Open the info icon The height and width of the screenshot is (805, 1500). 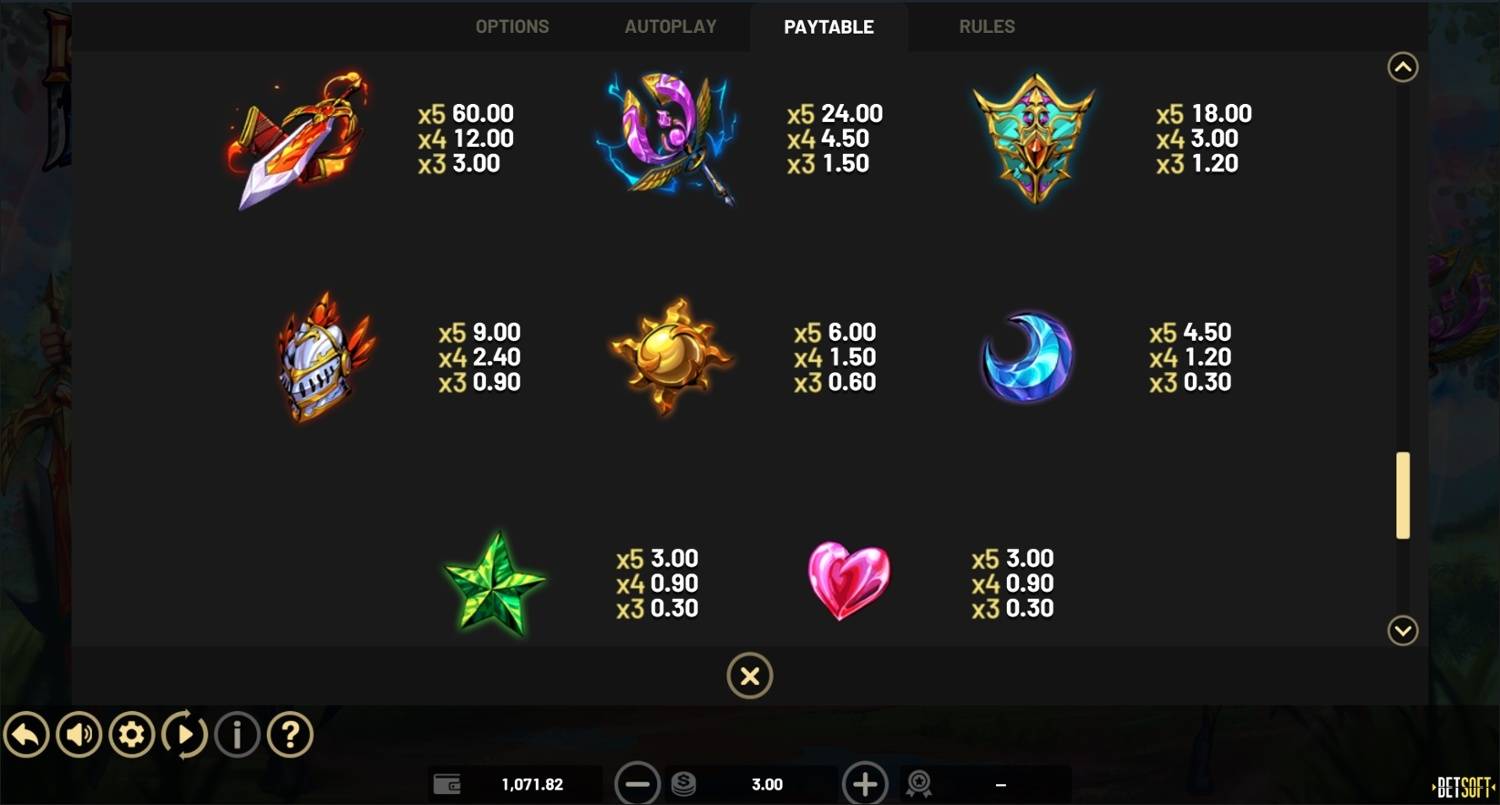click(237, 736)
